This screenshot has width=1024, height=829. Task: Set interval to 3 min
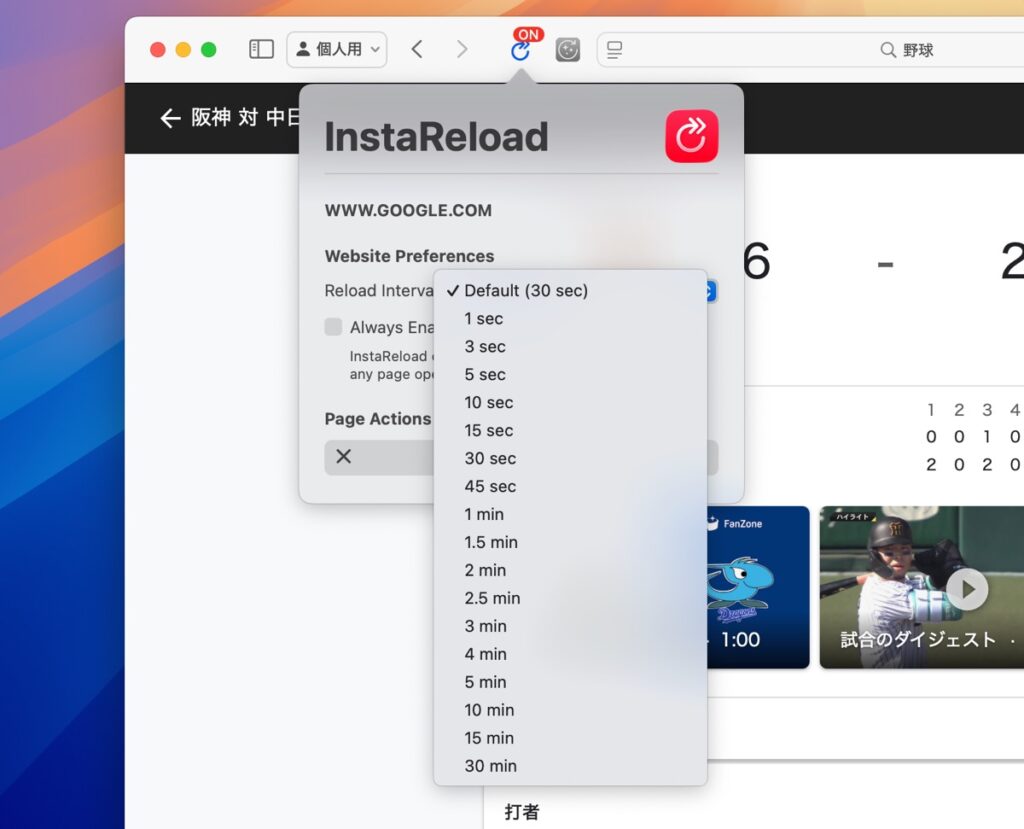[x=570, y=626]
